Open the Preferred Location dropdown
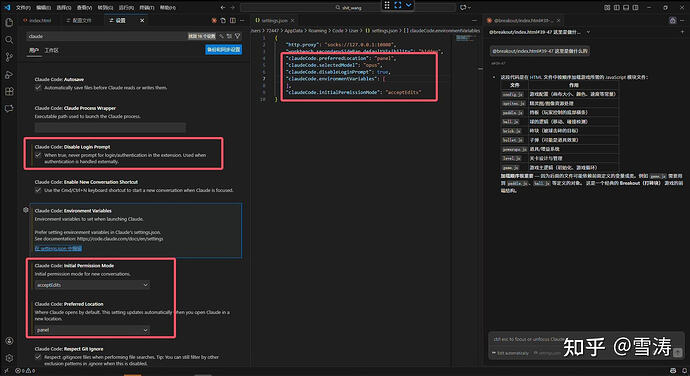 pos(92,330)
